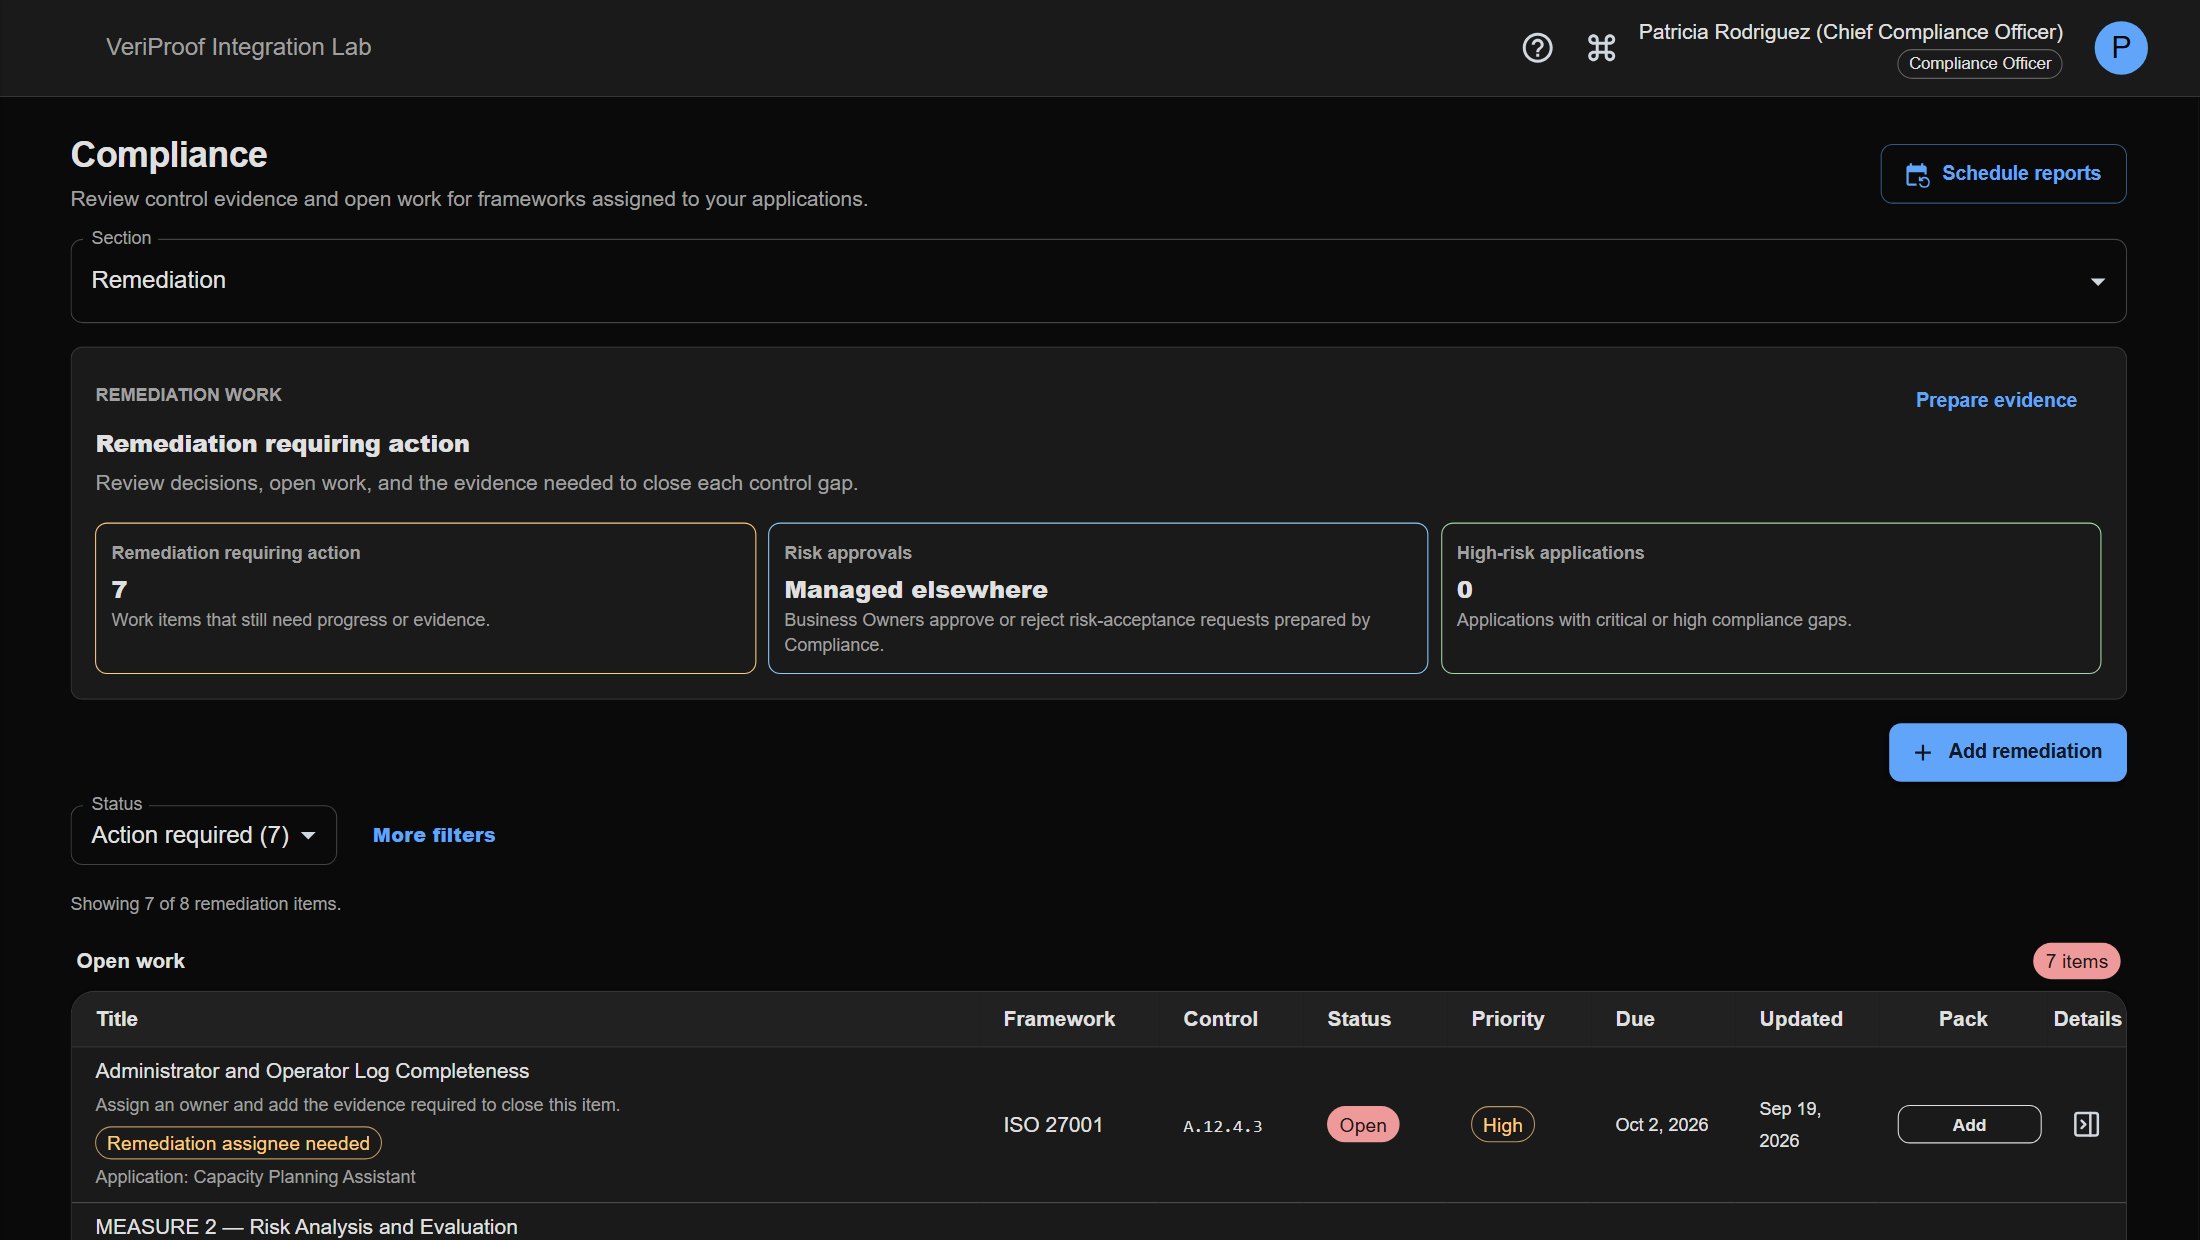Click the plus icon in Add remediation

click(1922, 752)
